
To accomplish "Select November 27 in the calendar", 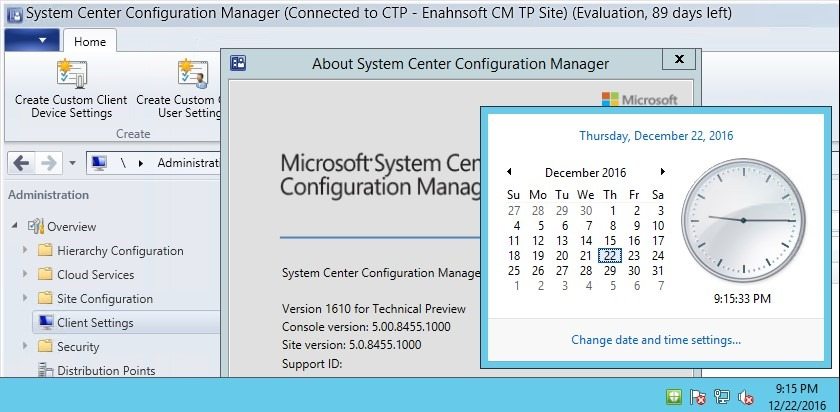I will coord(514,211).
